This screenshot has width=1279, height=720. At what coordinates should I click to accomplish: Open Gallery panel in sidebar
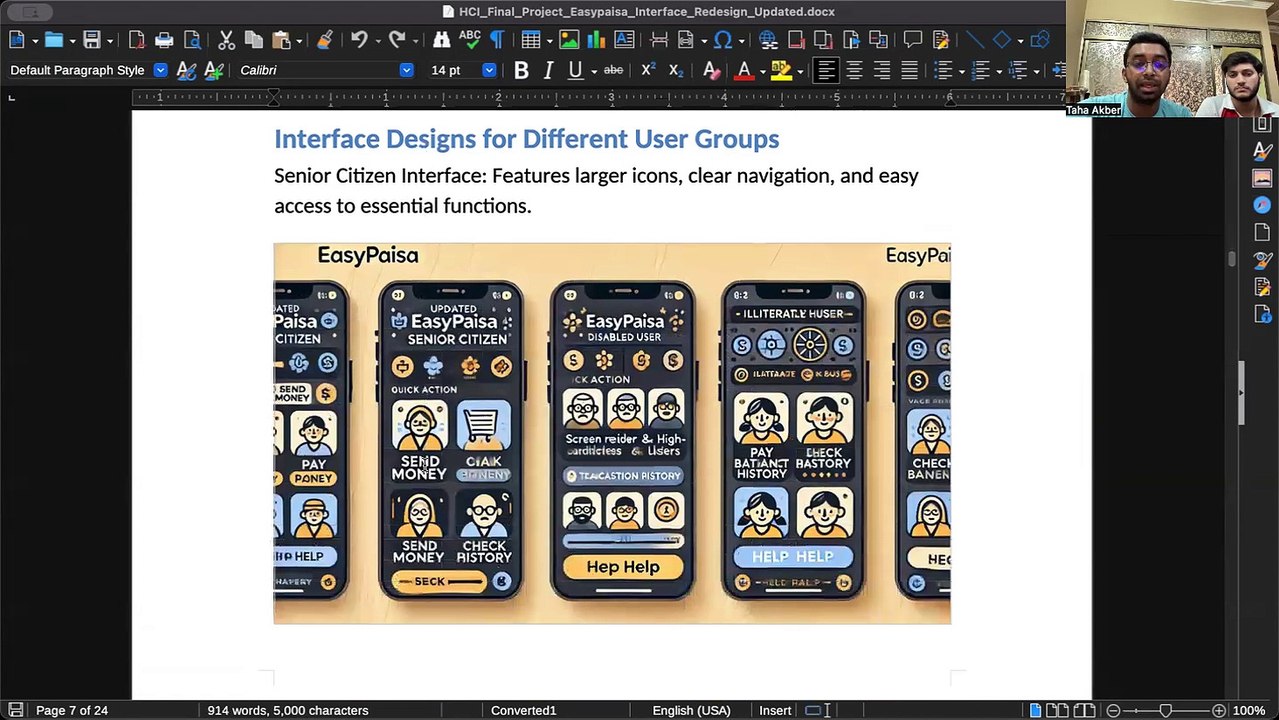coord(1262,178)
